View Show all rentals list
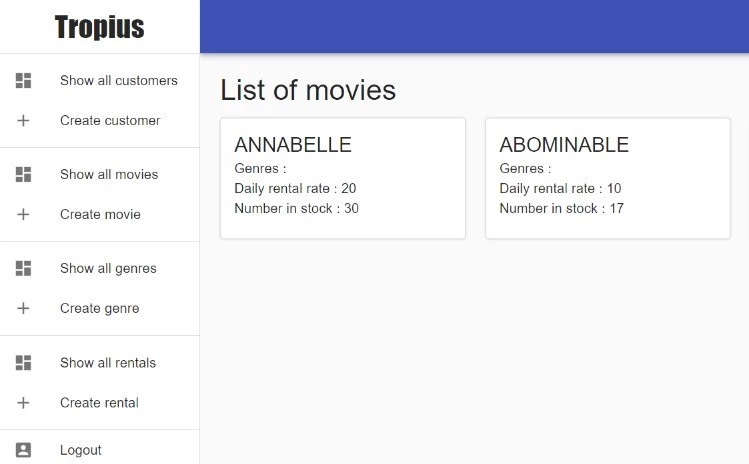749x464 pixels. pos(108,363)
